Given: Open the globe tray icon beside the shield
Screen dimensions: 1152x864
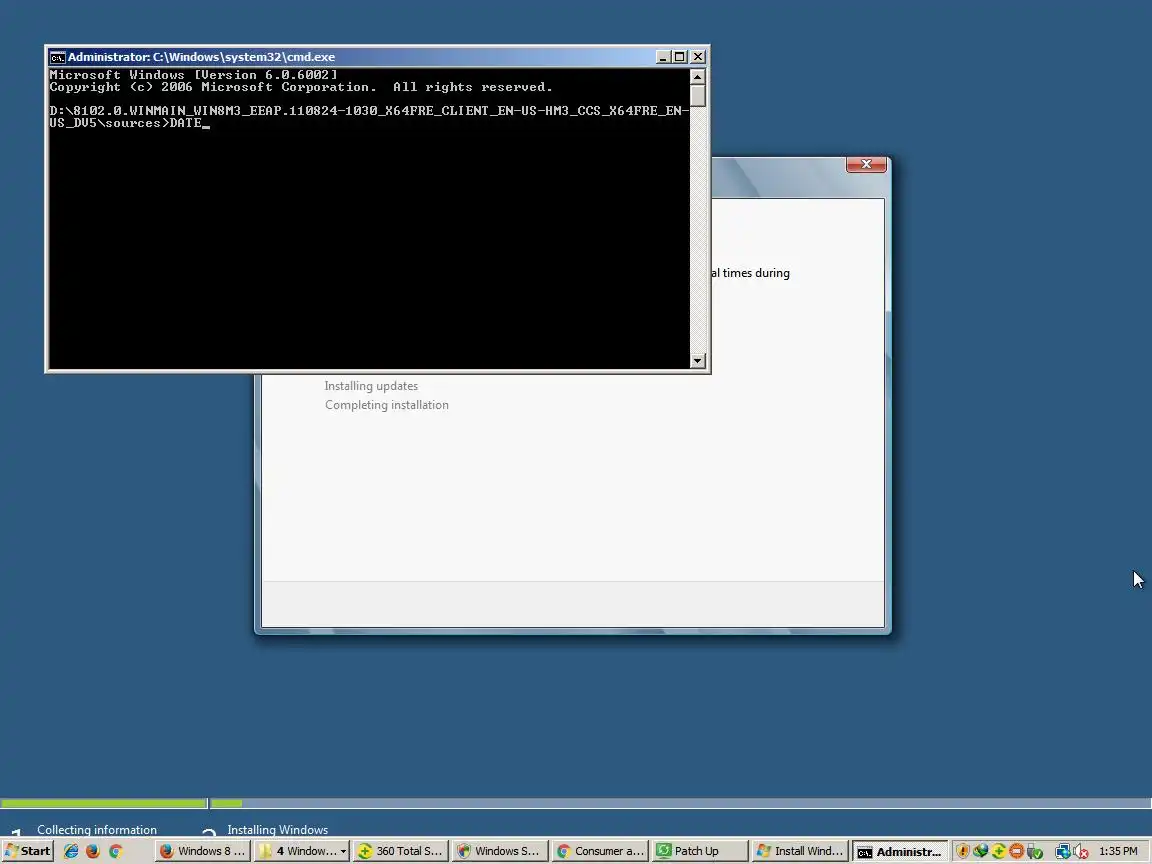Looking at the screenshot, I should [980, 851].
